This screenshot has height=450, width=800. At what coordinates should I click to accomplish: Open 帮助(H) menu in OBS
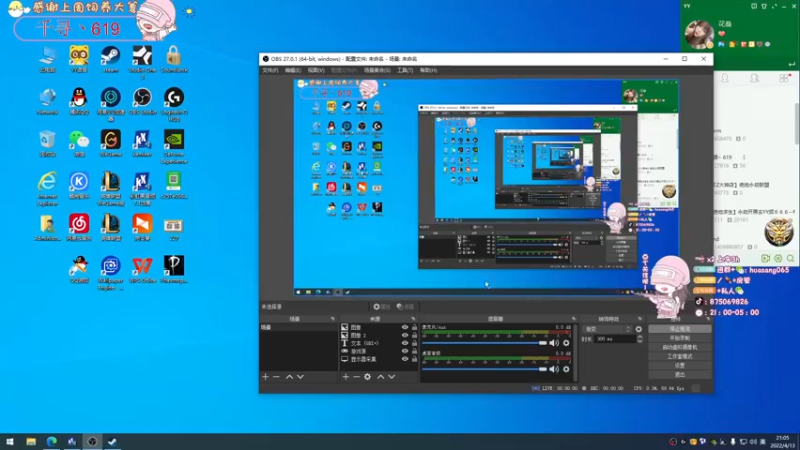pos(428,70)
